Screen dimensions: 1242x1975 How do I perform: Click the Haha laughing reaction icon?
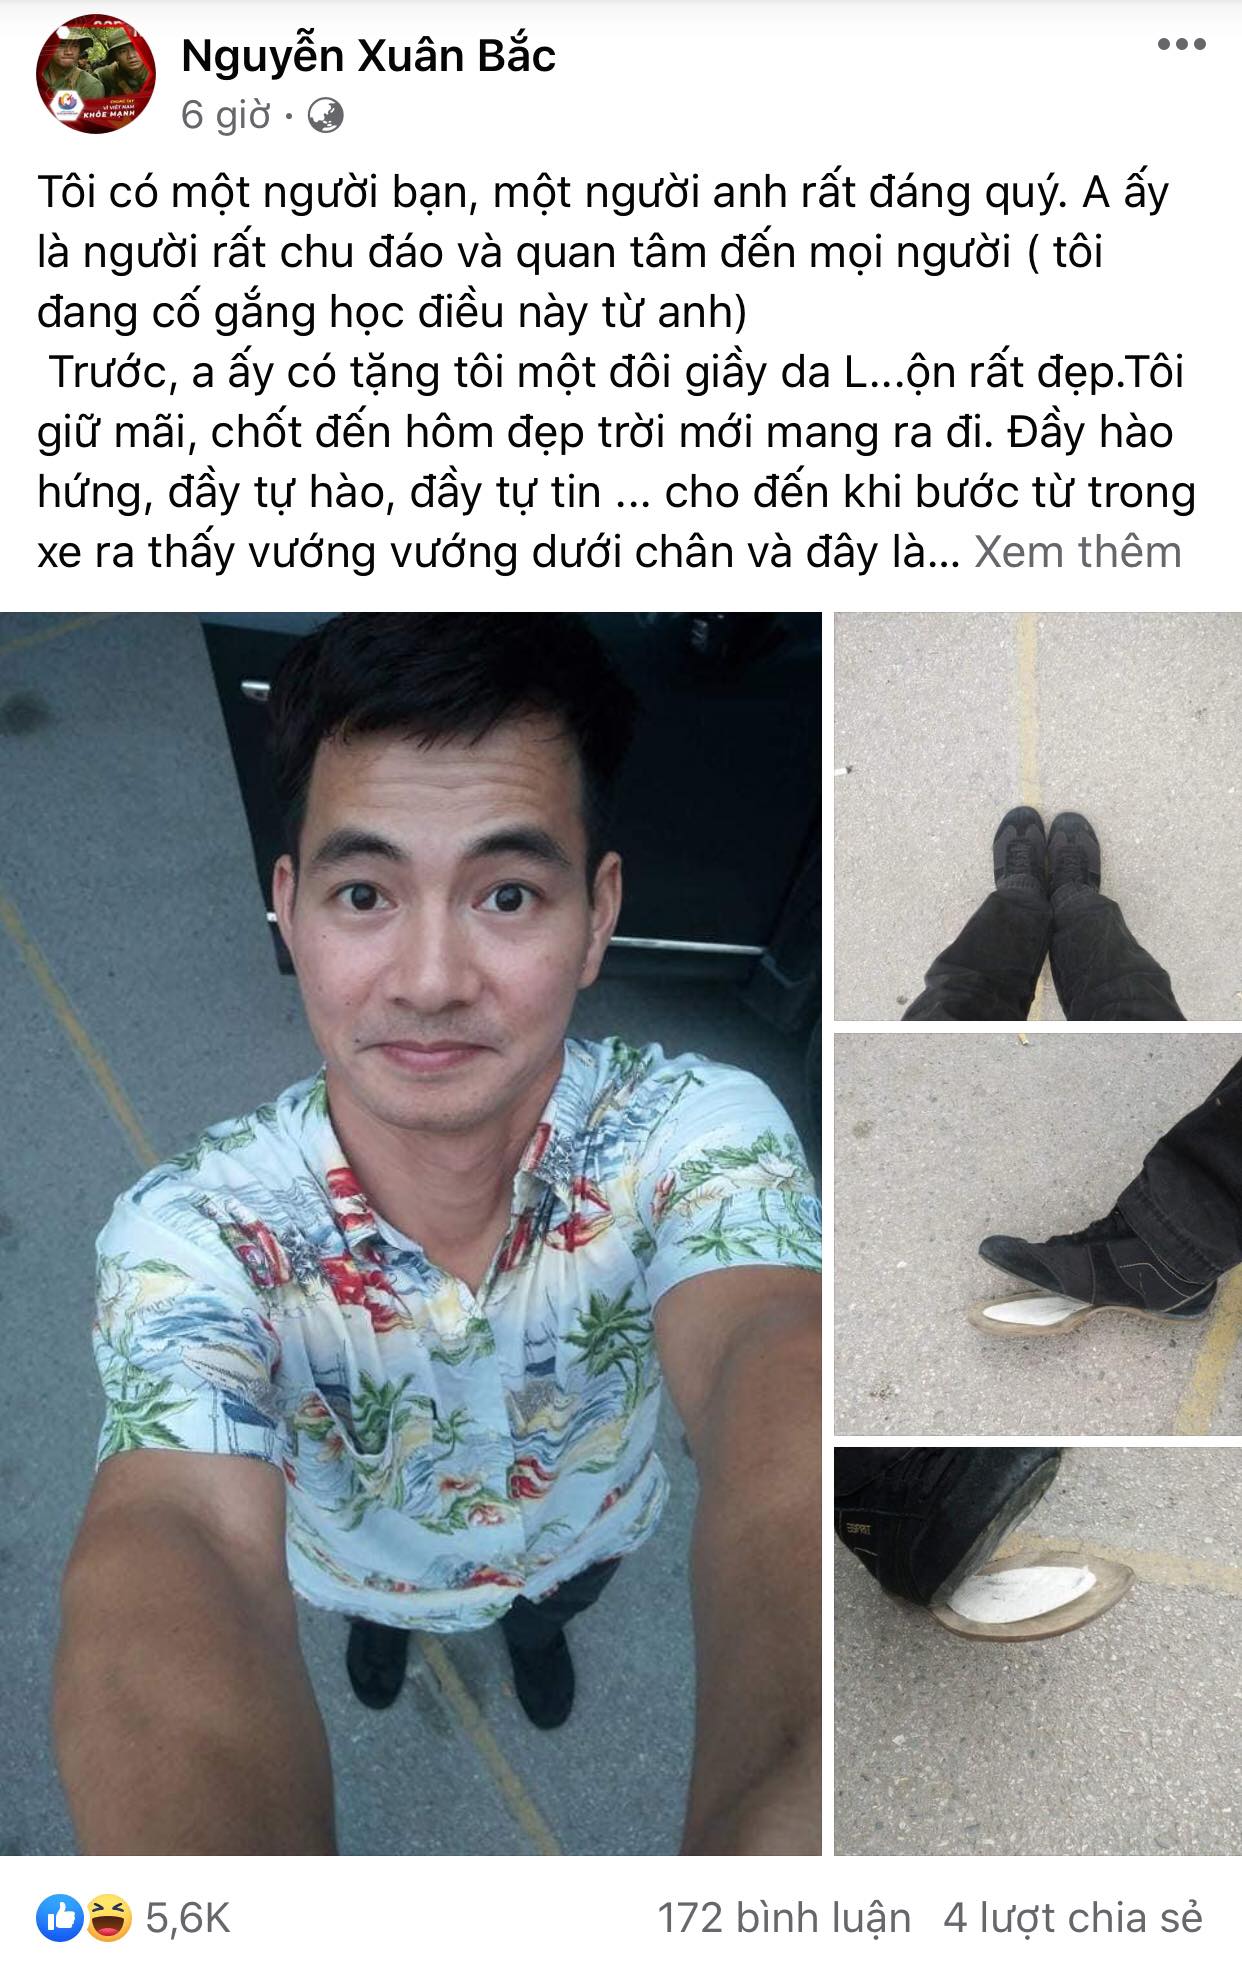pos(109,1917)
